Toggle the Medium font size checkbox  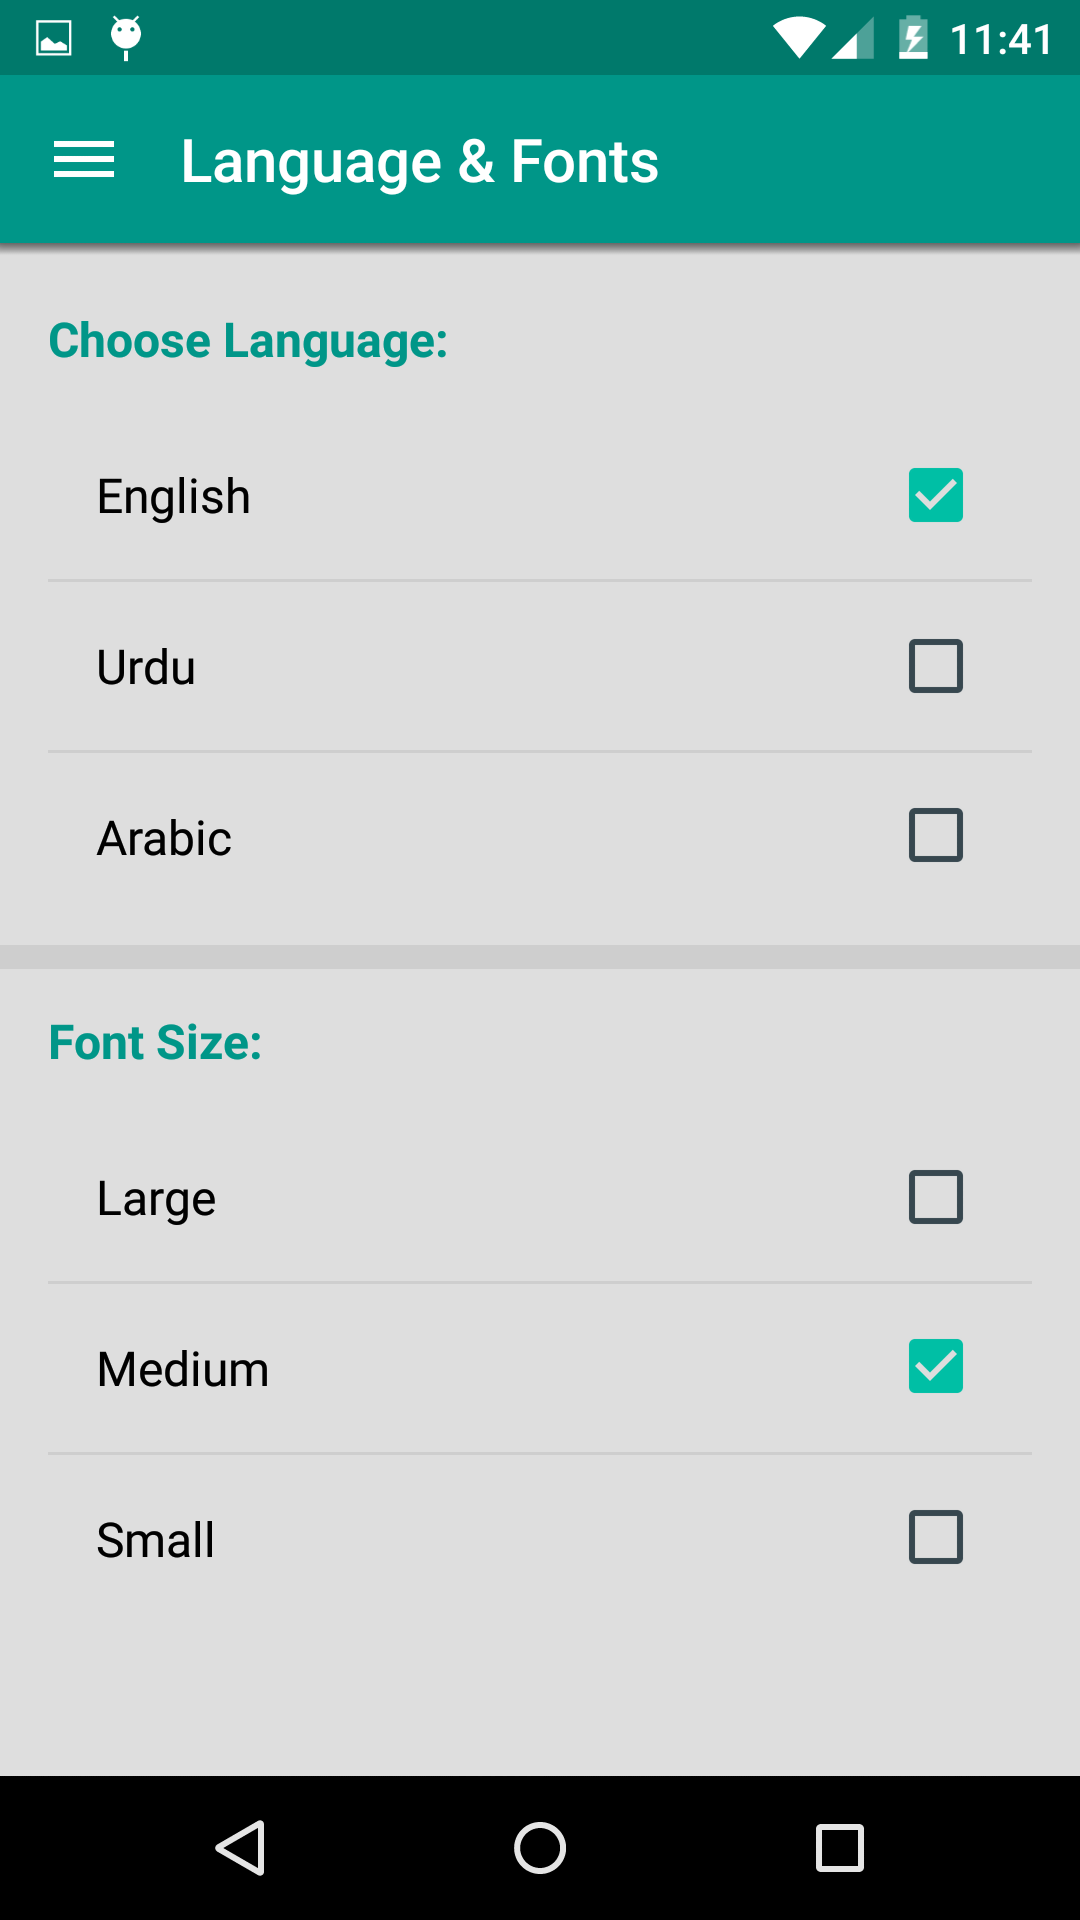(x=936, y=1366)
